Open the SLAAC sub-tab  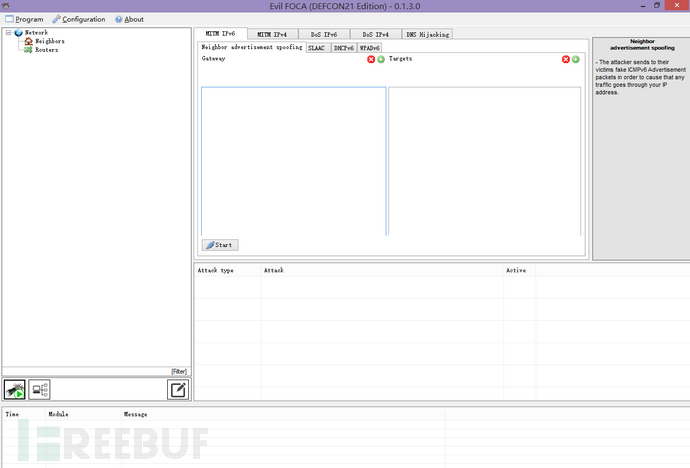[x=318, y=48]
